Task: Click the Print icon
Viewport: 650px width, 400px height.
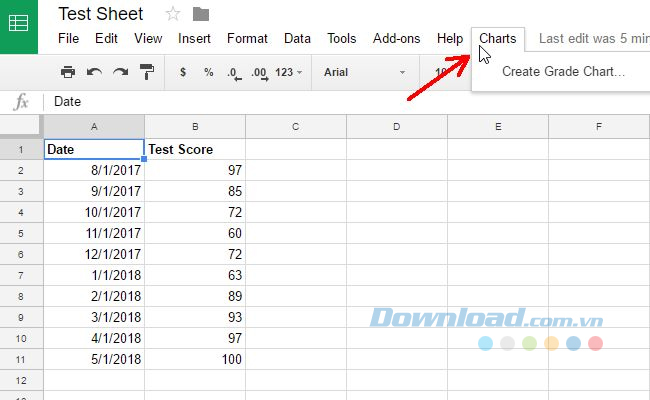Action: 68,72
